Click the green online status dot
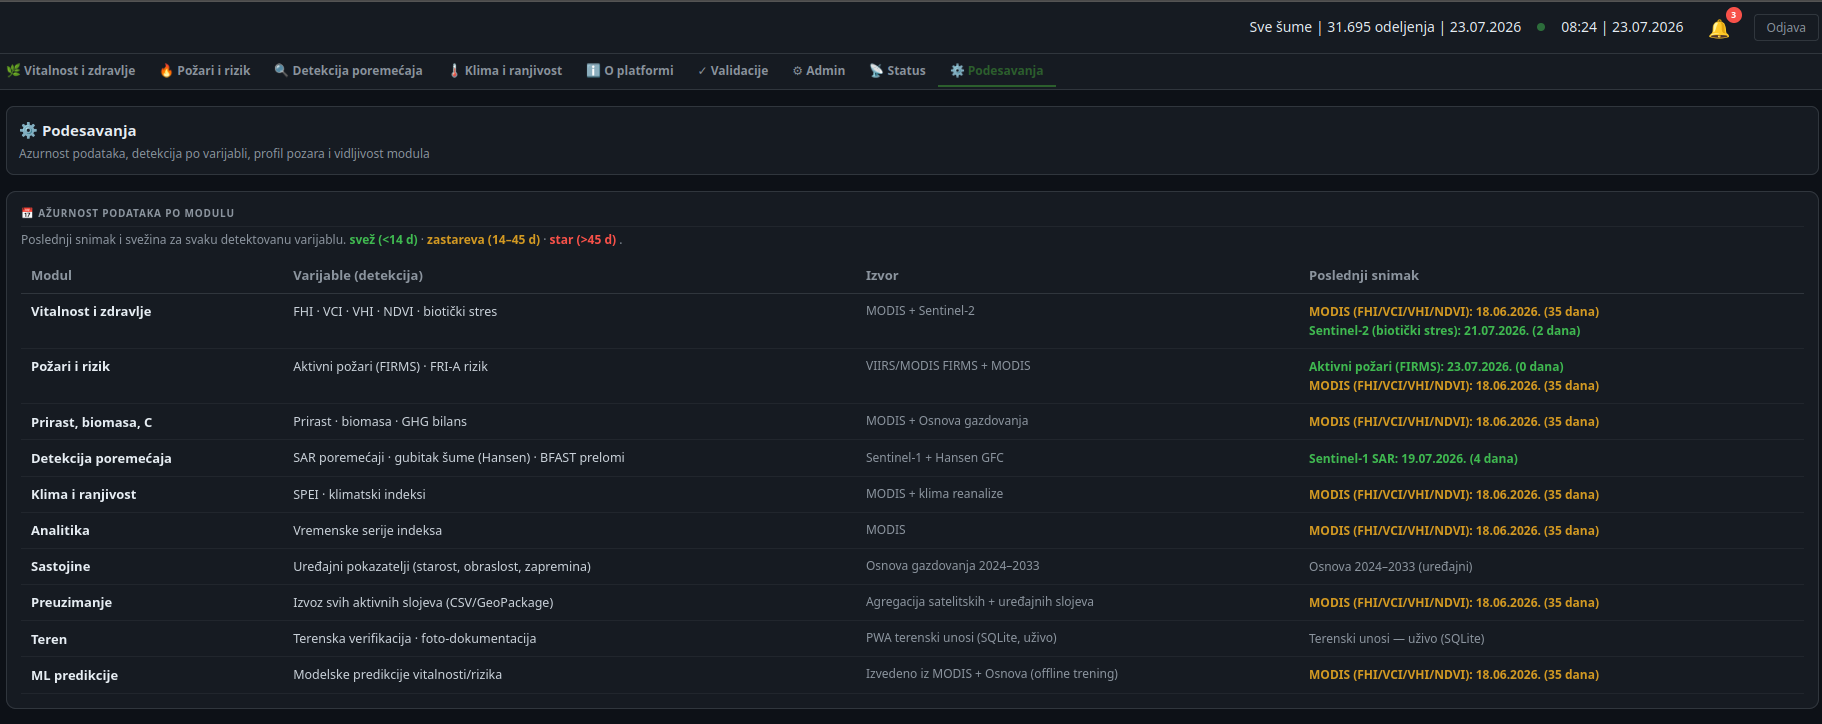Image resolution: width=1822 pixels, height=724 pixels. [x=1541, y=27]
